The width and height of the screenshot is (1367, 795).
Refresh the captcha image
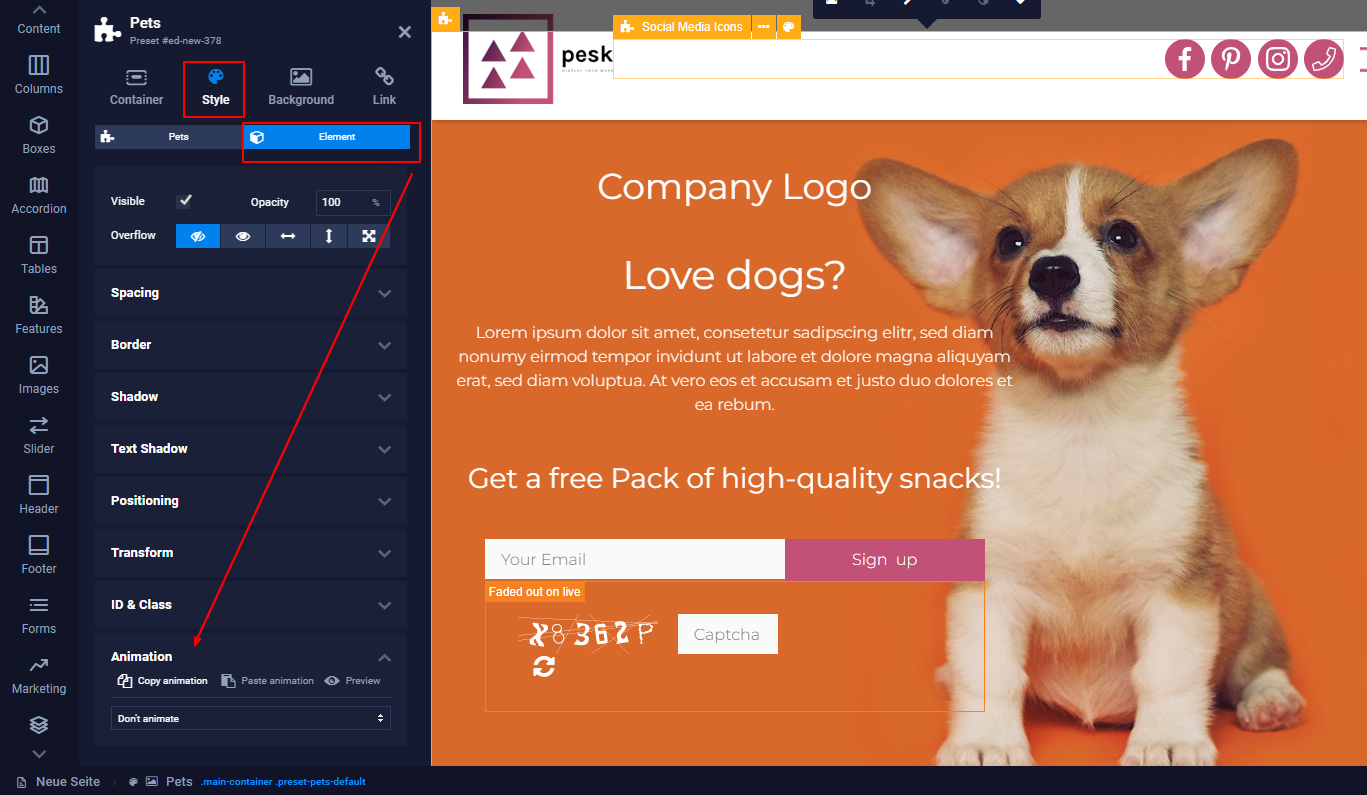[x=543, y=667]
